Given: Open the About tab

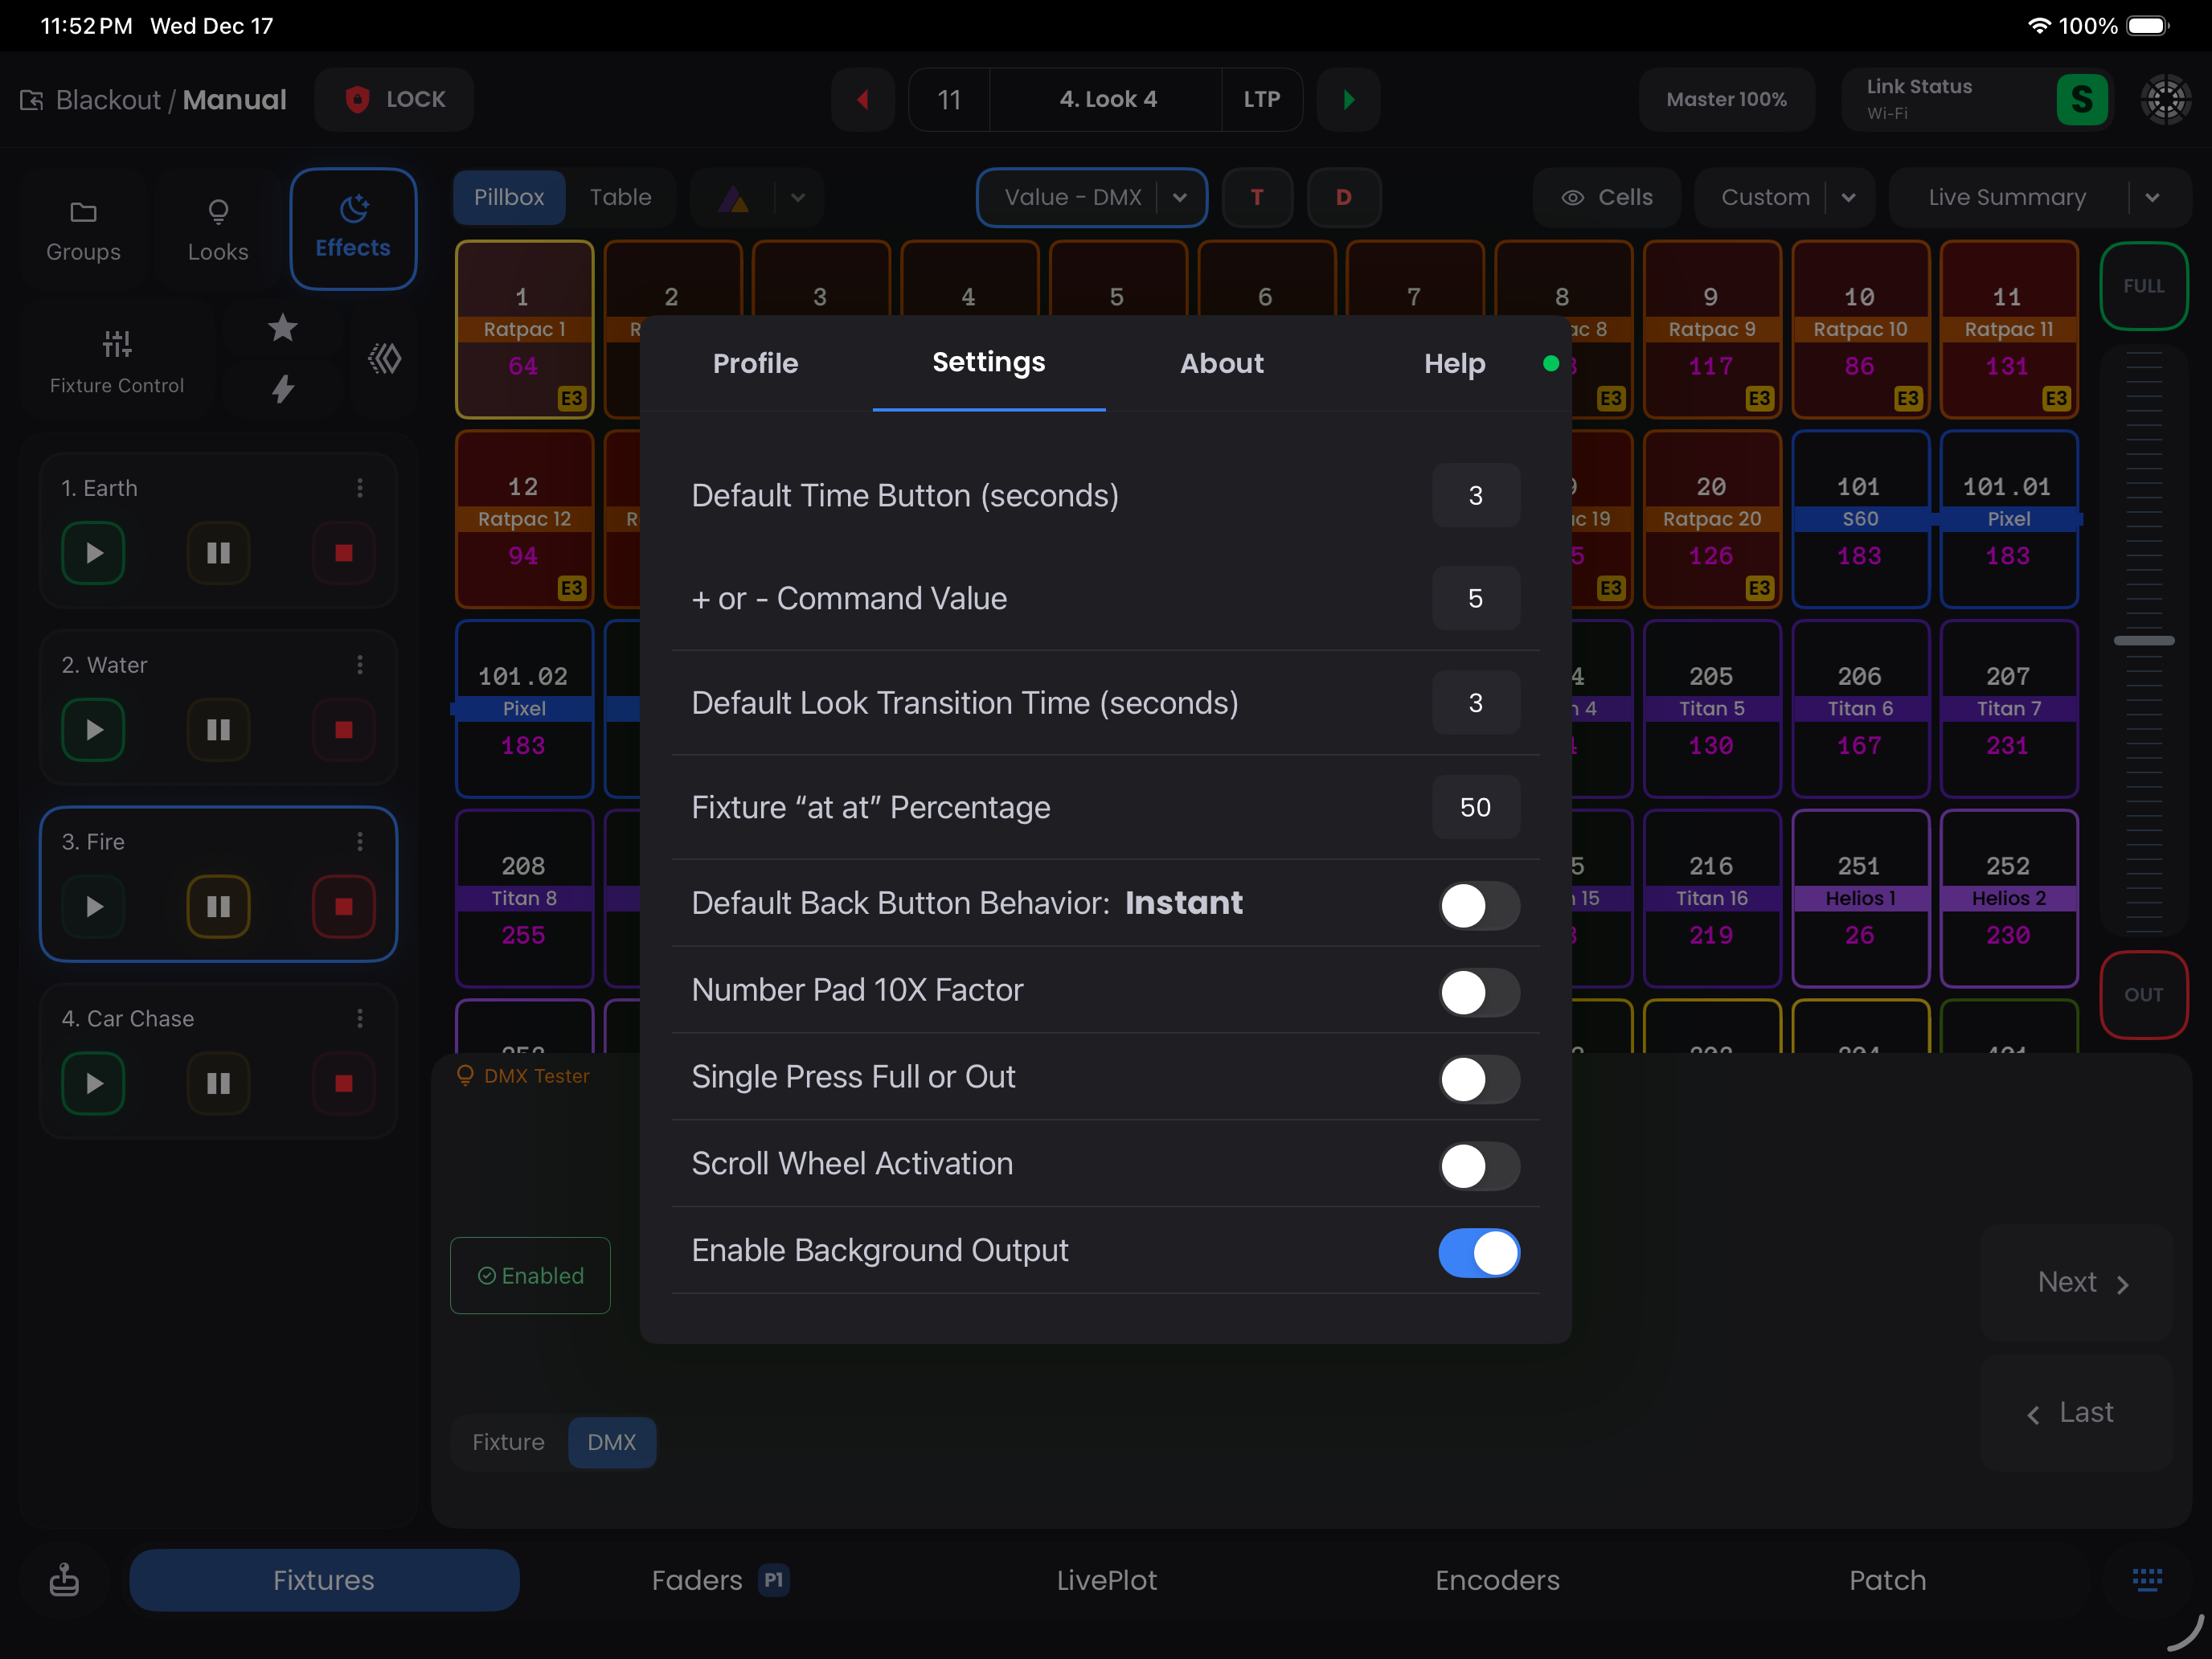Looking at the screenshot, I should click(x=1221, y=363).
